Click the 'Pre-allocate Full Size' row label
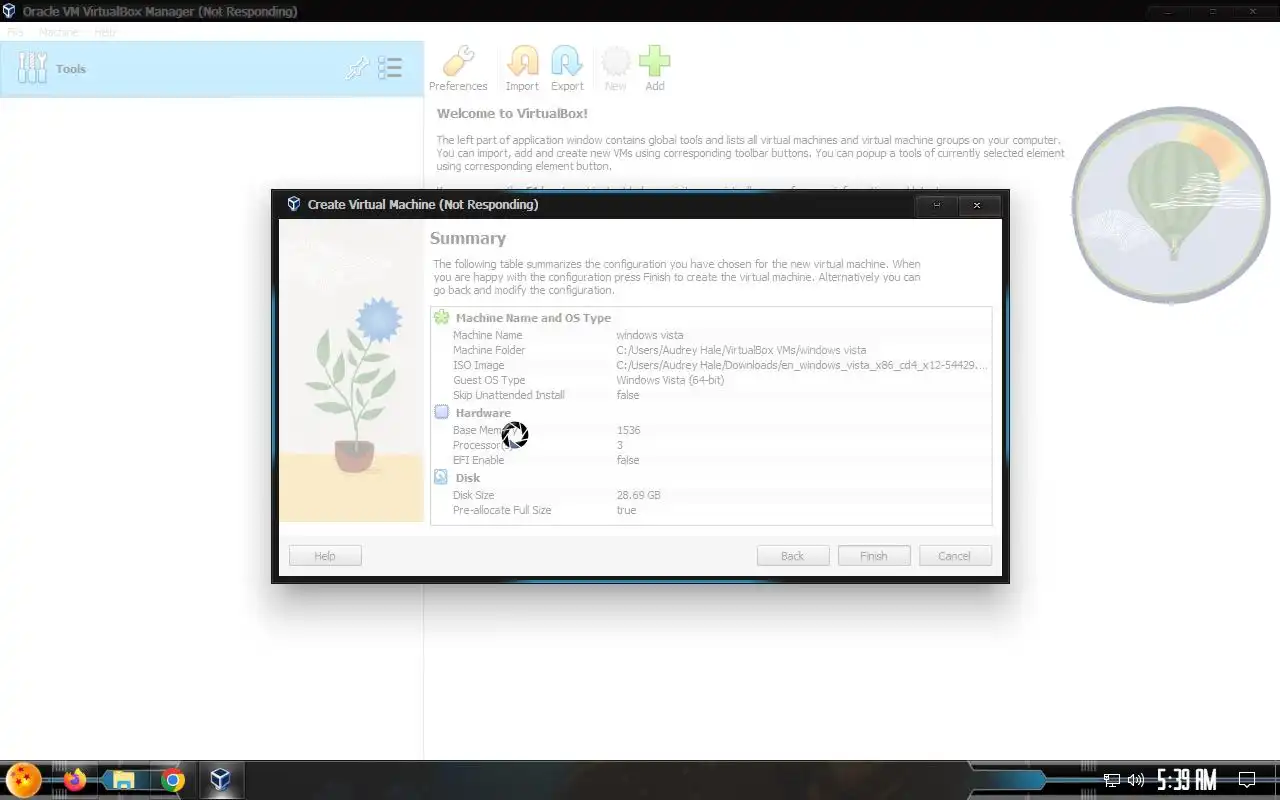The height and width of the screenshot is (800, 1280). pyautogui.click(x=502, y=510)
